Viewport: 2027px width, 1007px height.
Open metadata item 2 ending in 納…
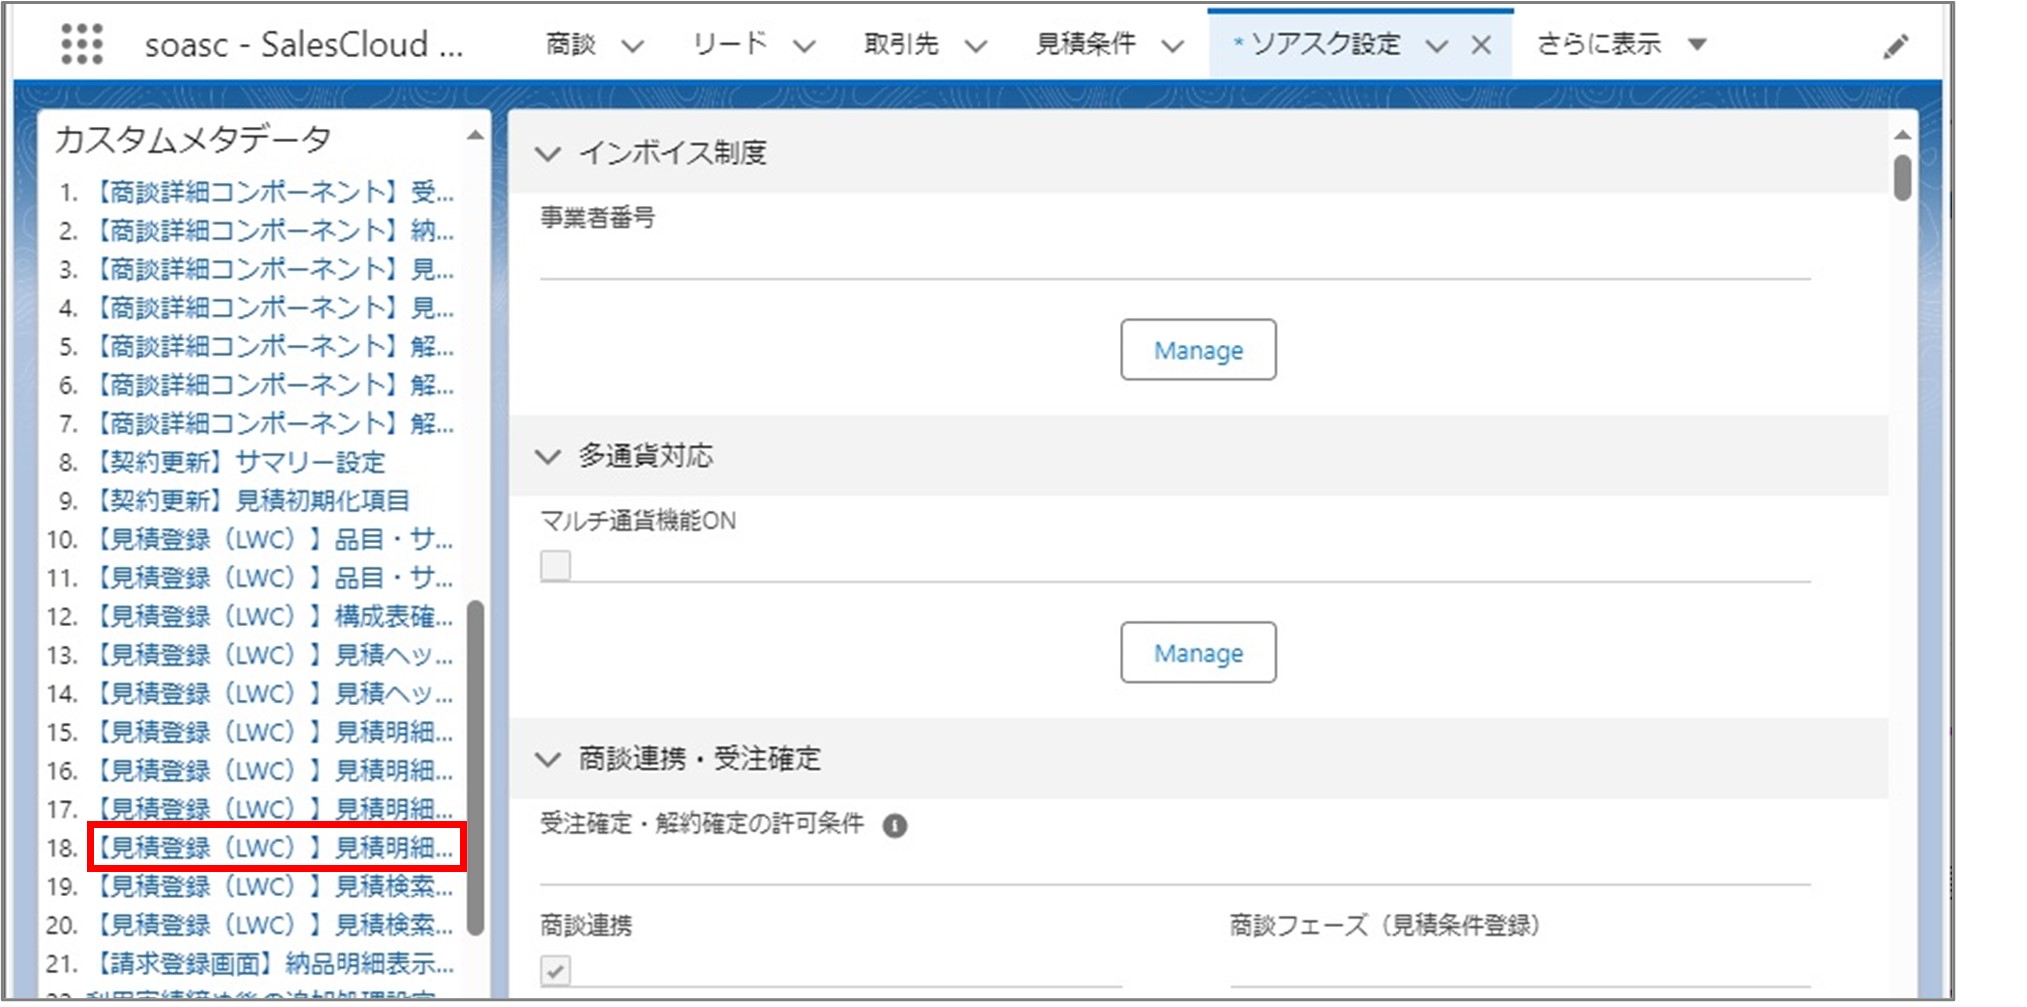(274, 231)
